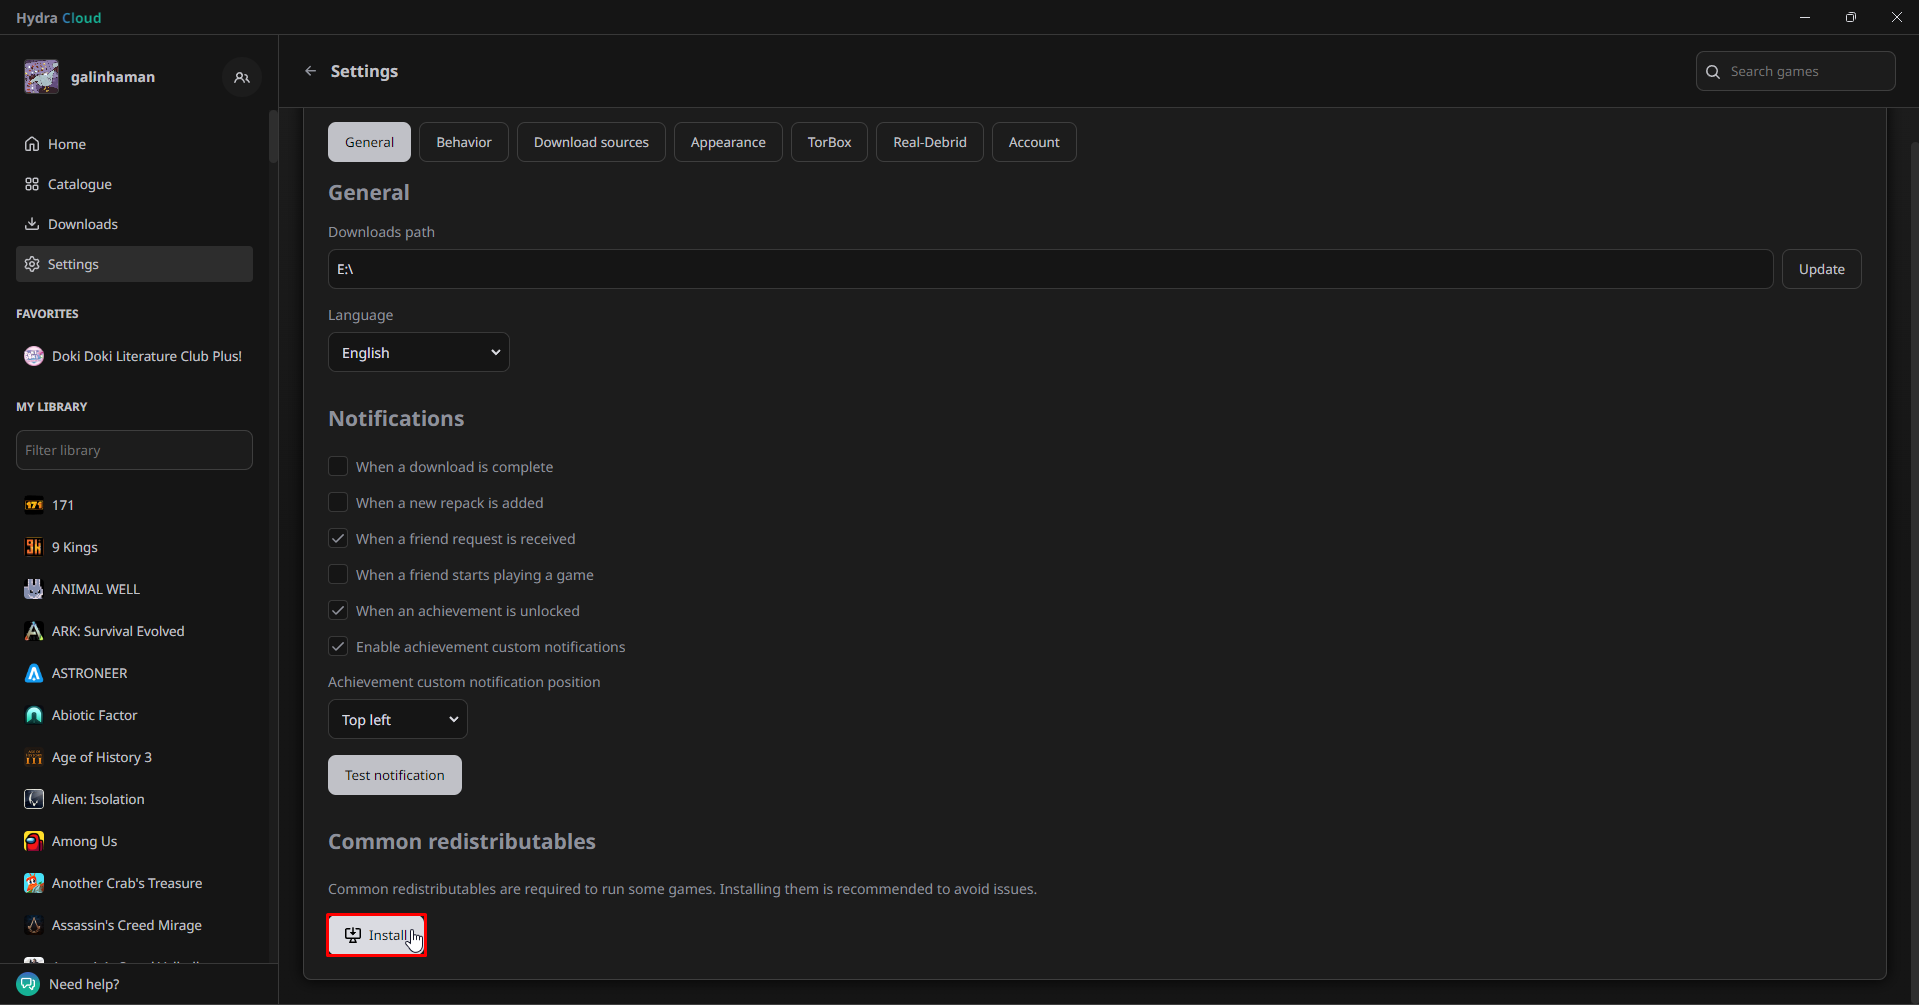
Task: Switch to the Download sources tab
Action: click(x=591, y=142)
